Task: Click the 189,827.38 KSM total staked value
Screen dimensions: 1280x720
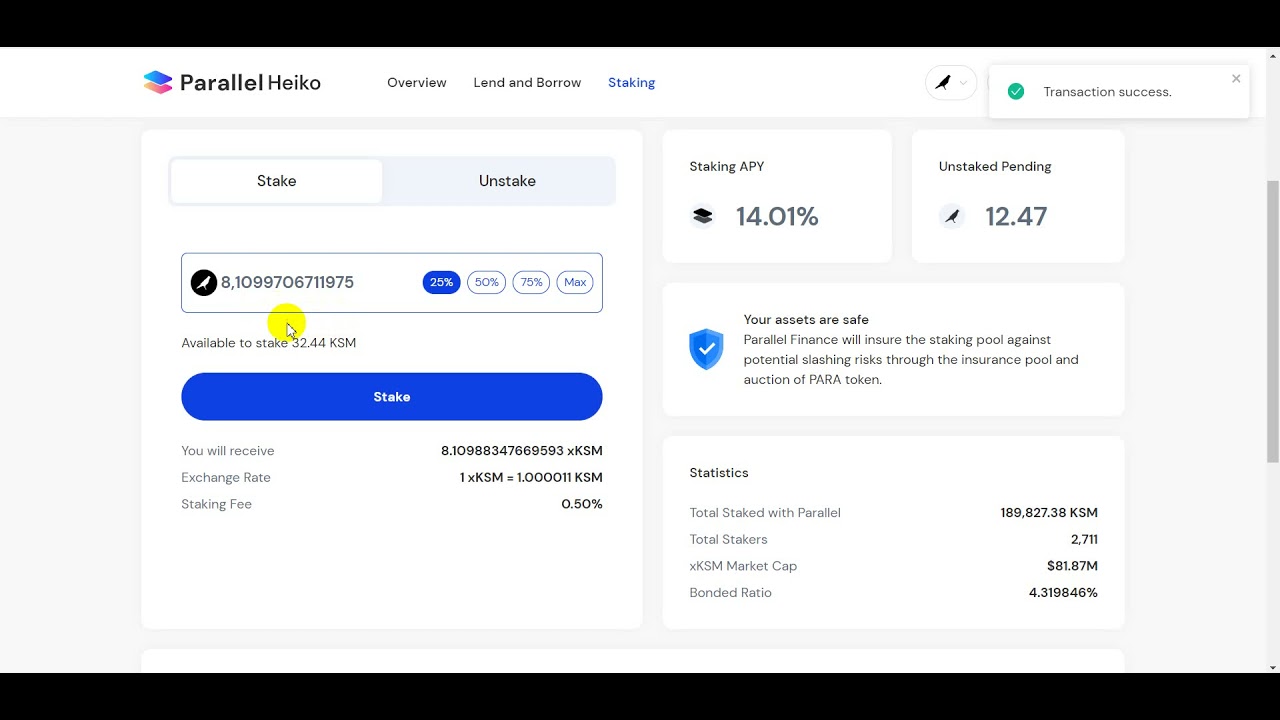Action: pos(1049,513)
